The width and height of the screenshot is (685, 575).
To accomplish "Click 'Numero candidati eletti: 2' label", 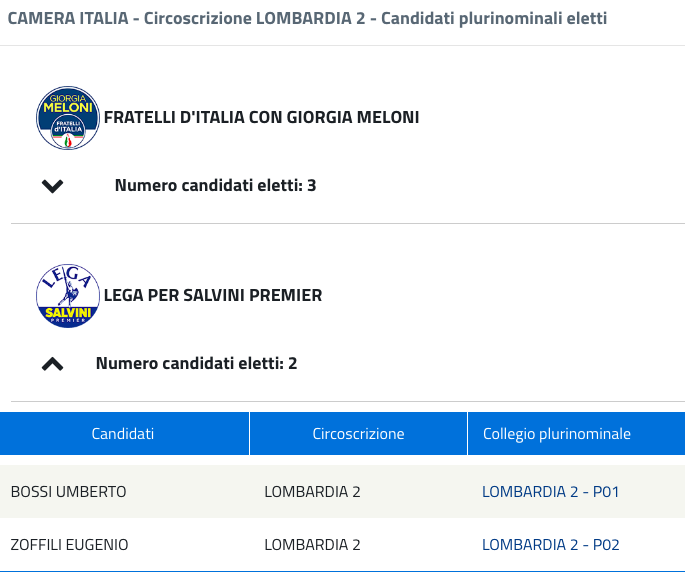I will (x=197, y=364).
